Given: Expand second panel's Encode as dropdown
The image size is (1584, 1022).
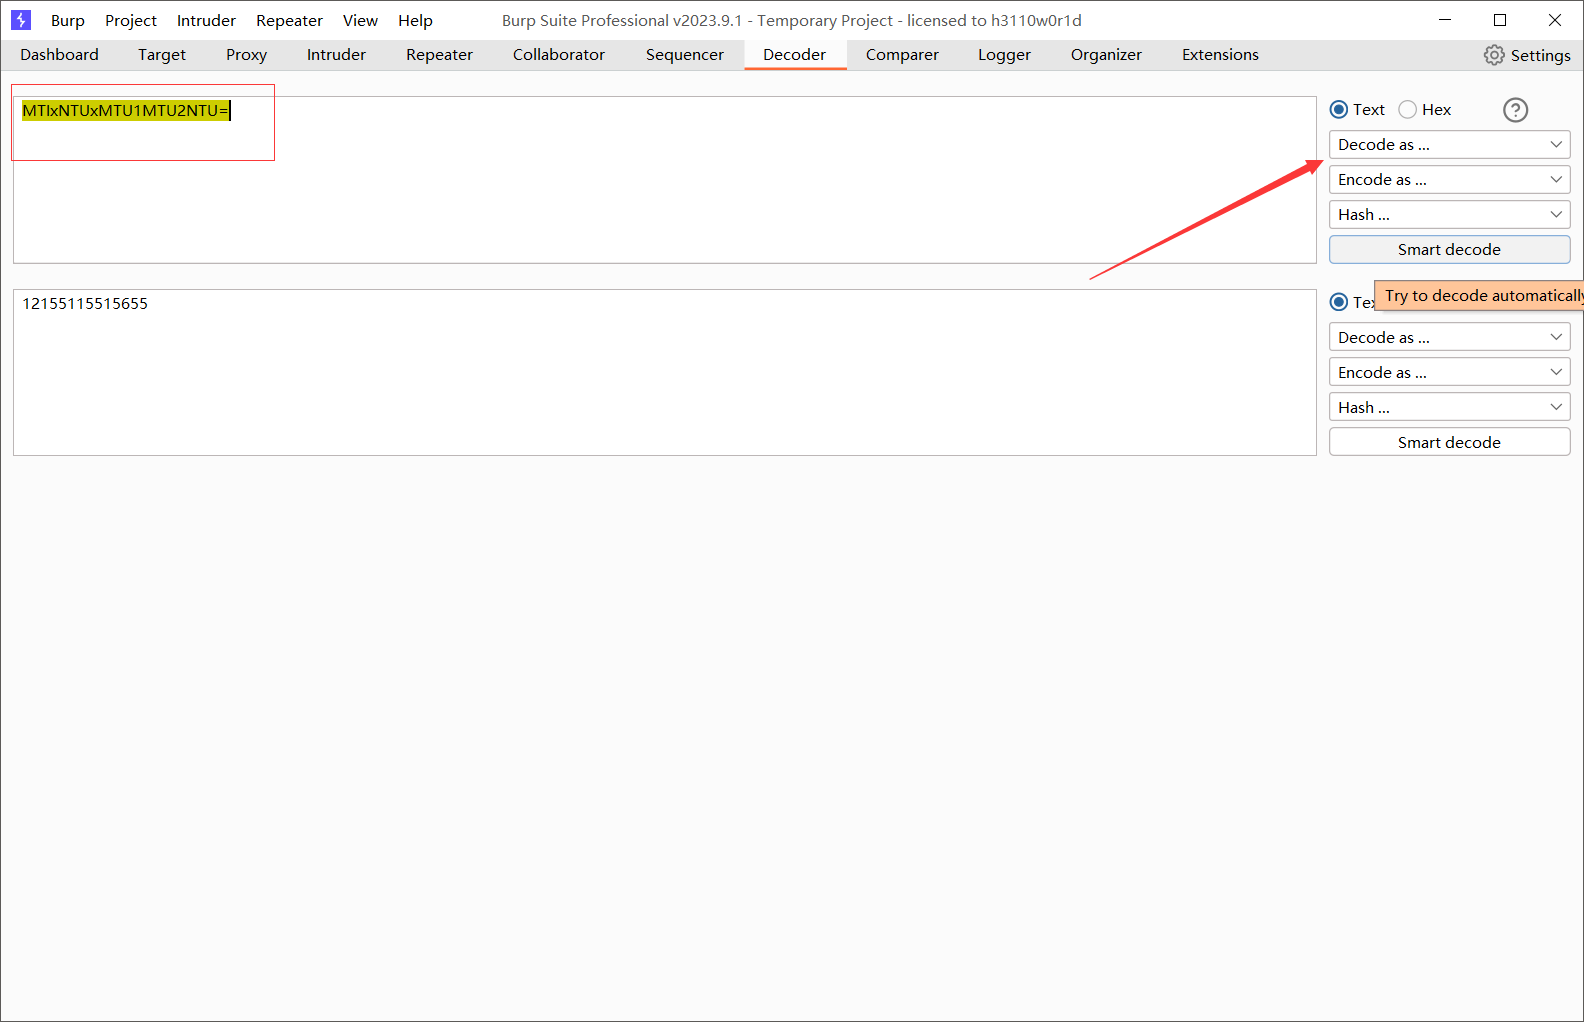Looking at the screenshot, I should 1449,373.
